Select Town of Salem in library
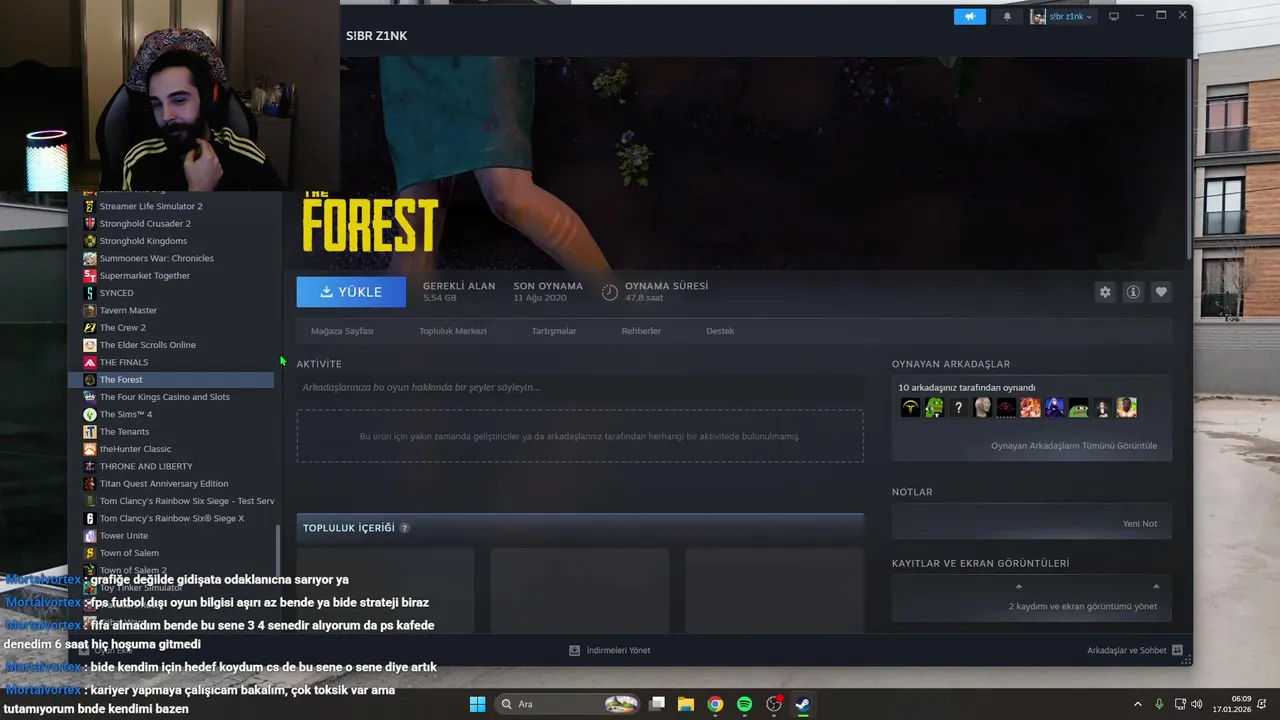The height and width of the screenshot is (720, 1280). click(x=129, y=553)
